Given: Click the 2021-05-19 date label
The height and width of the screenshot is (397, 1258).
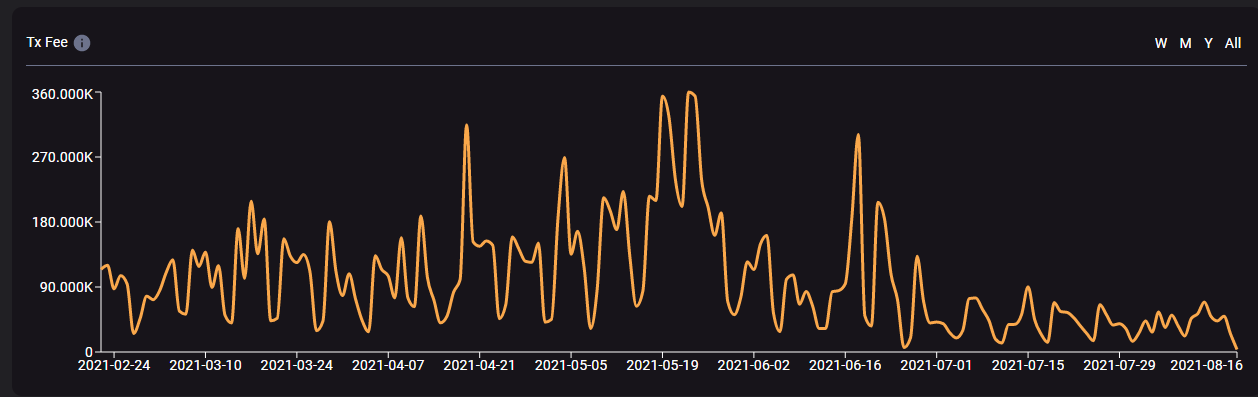Looking at the screenshot, I should click(662, 366).
